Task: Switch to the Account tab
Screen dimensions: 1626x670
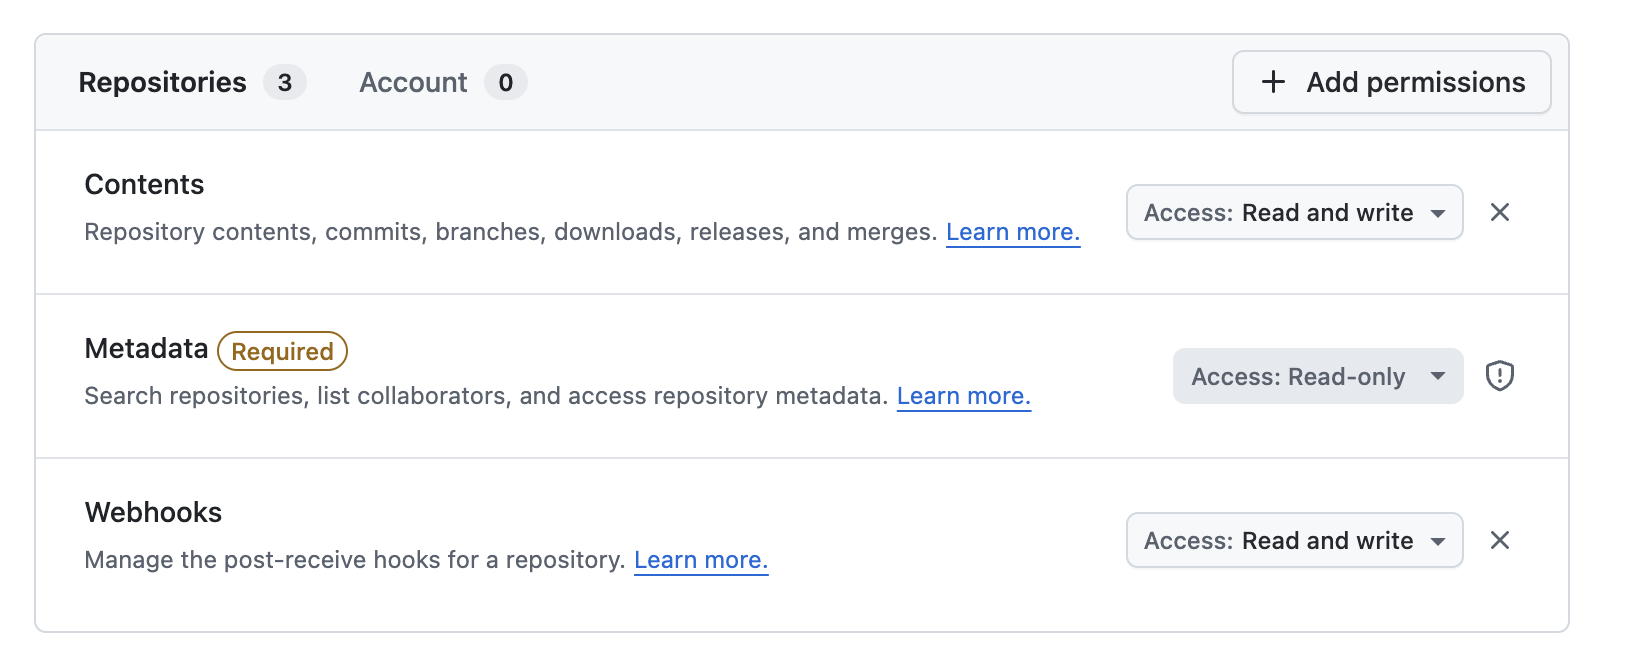Action: pos(443,82)
